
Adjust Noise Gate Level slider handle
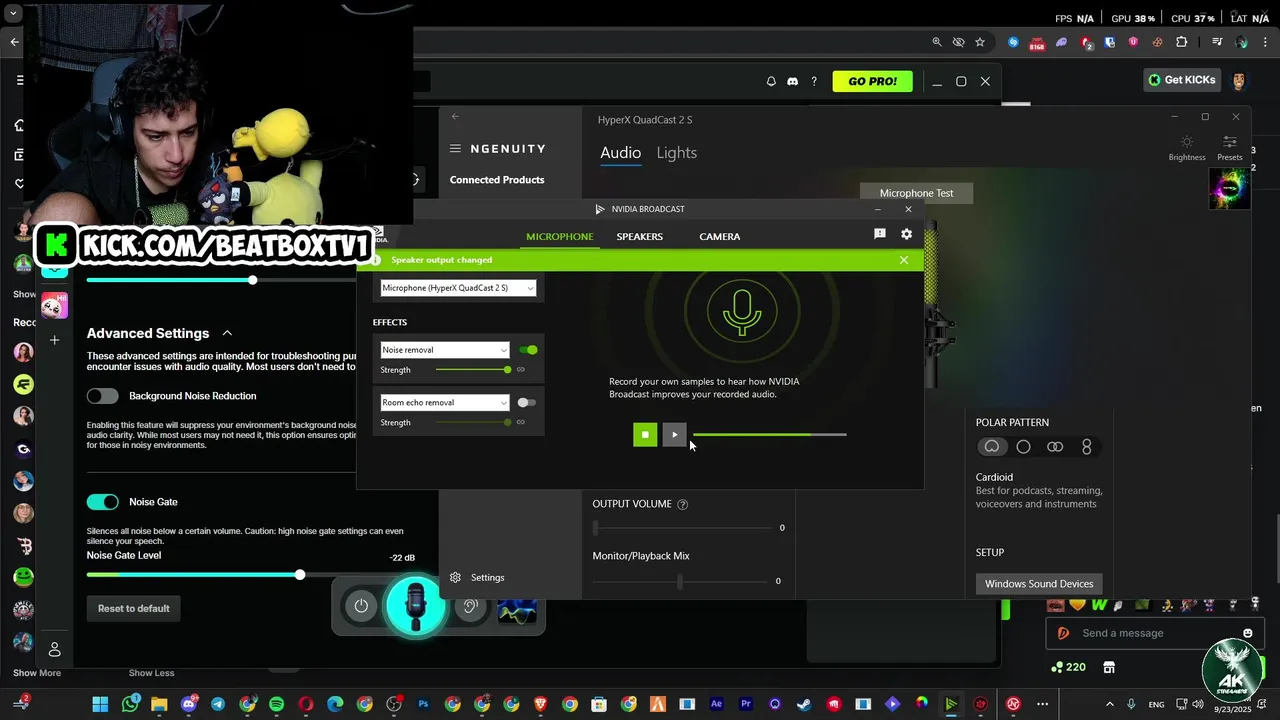pyautogui.click(x=300, y=575)
